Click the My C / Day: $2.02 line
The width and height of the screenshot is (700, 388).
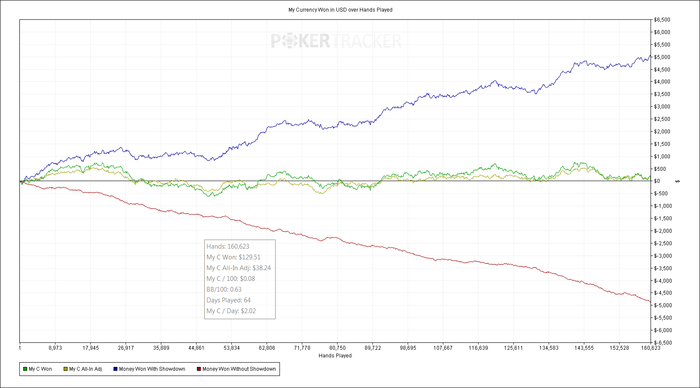click(231, 311)
